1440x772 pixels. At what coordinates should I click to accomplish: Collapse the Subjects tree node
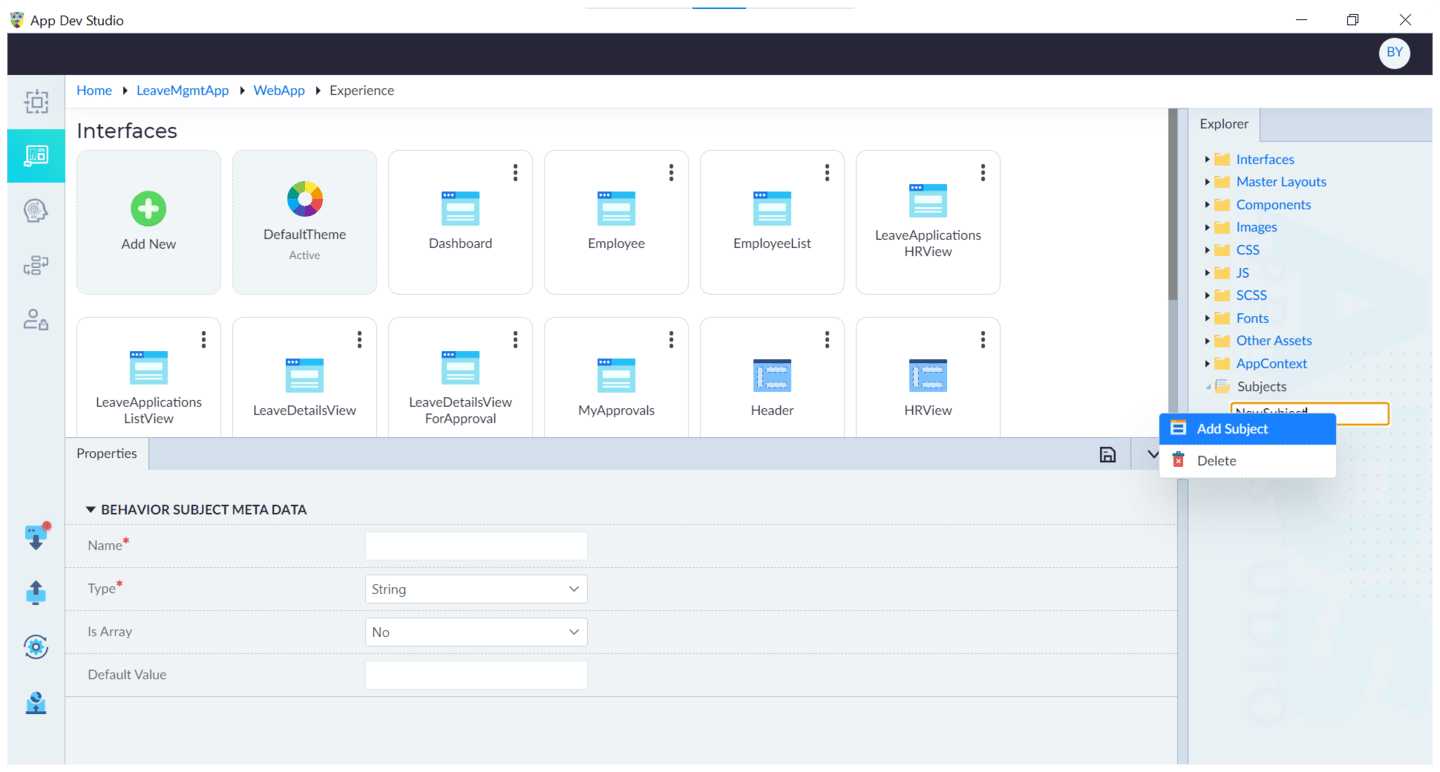tap(1208, 387)
